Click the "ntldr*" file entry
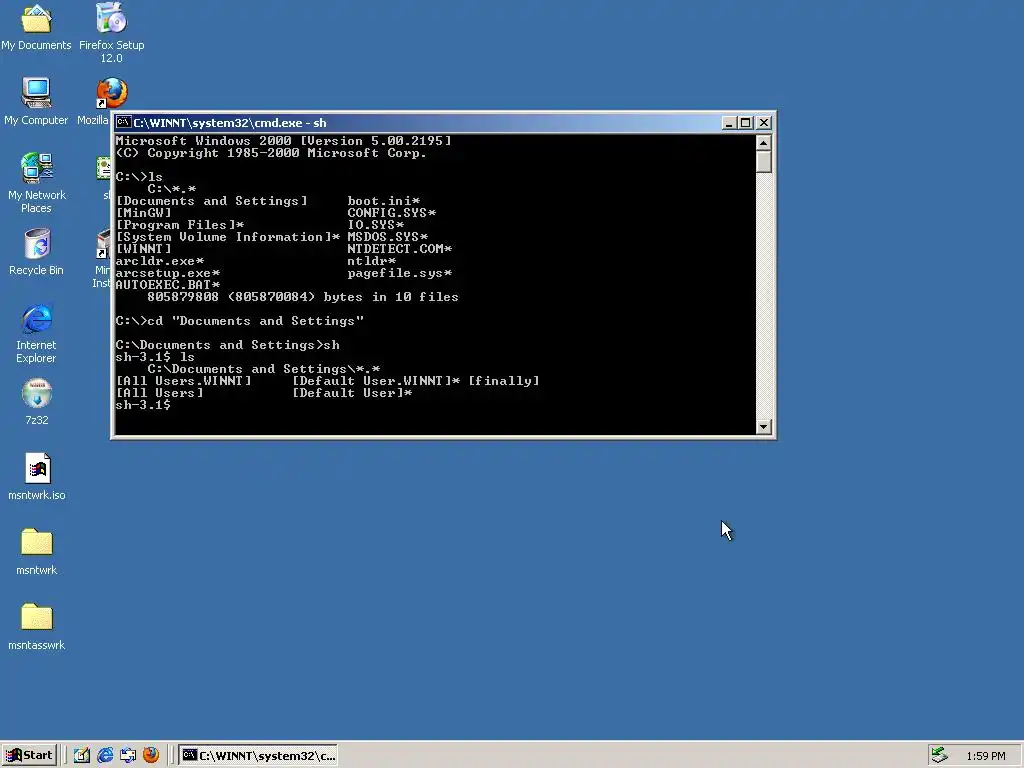Screen dimensions: 1024x768 point(372,261)
